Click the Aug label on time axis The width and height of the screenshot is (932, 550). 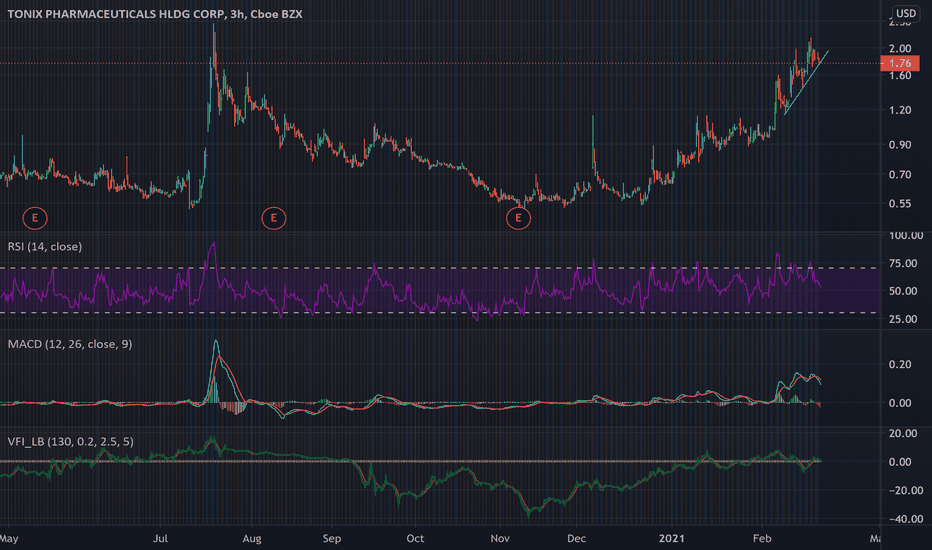click(251, 539)
